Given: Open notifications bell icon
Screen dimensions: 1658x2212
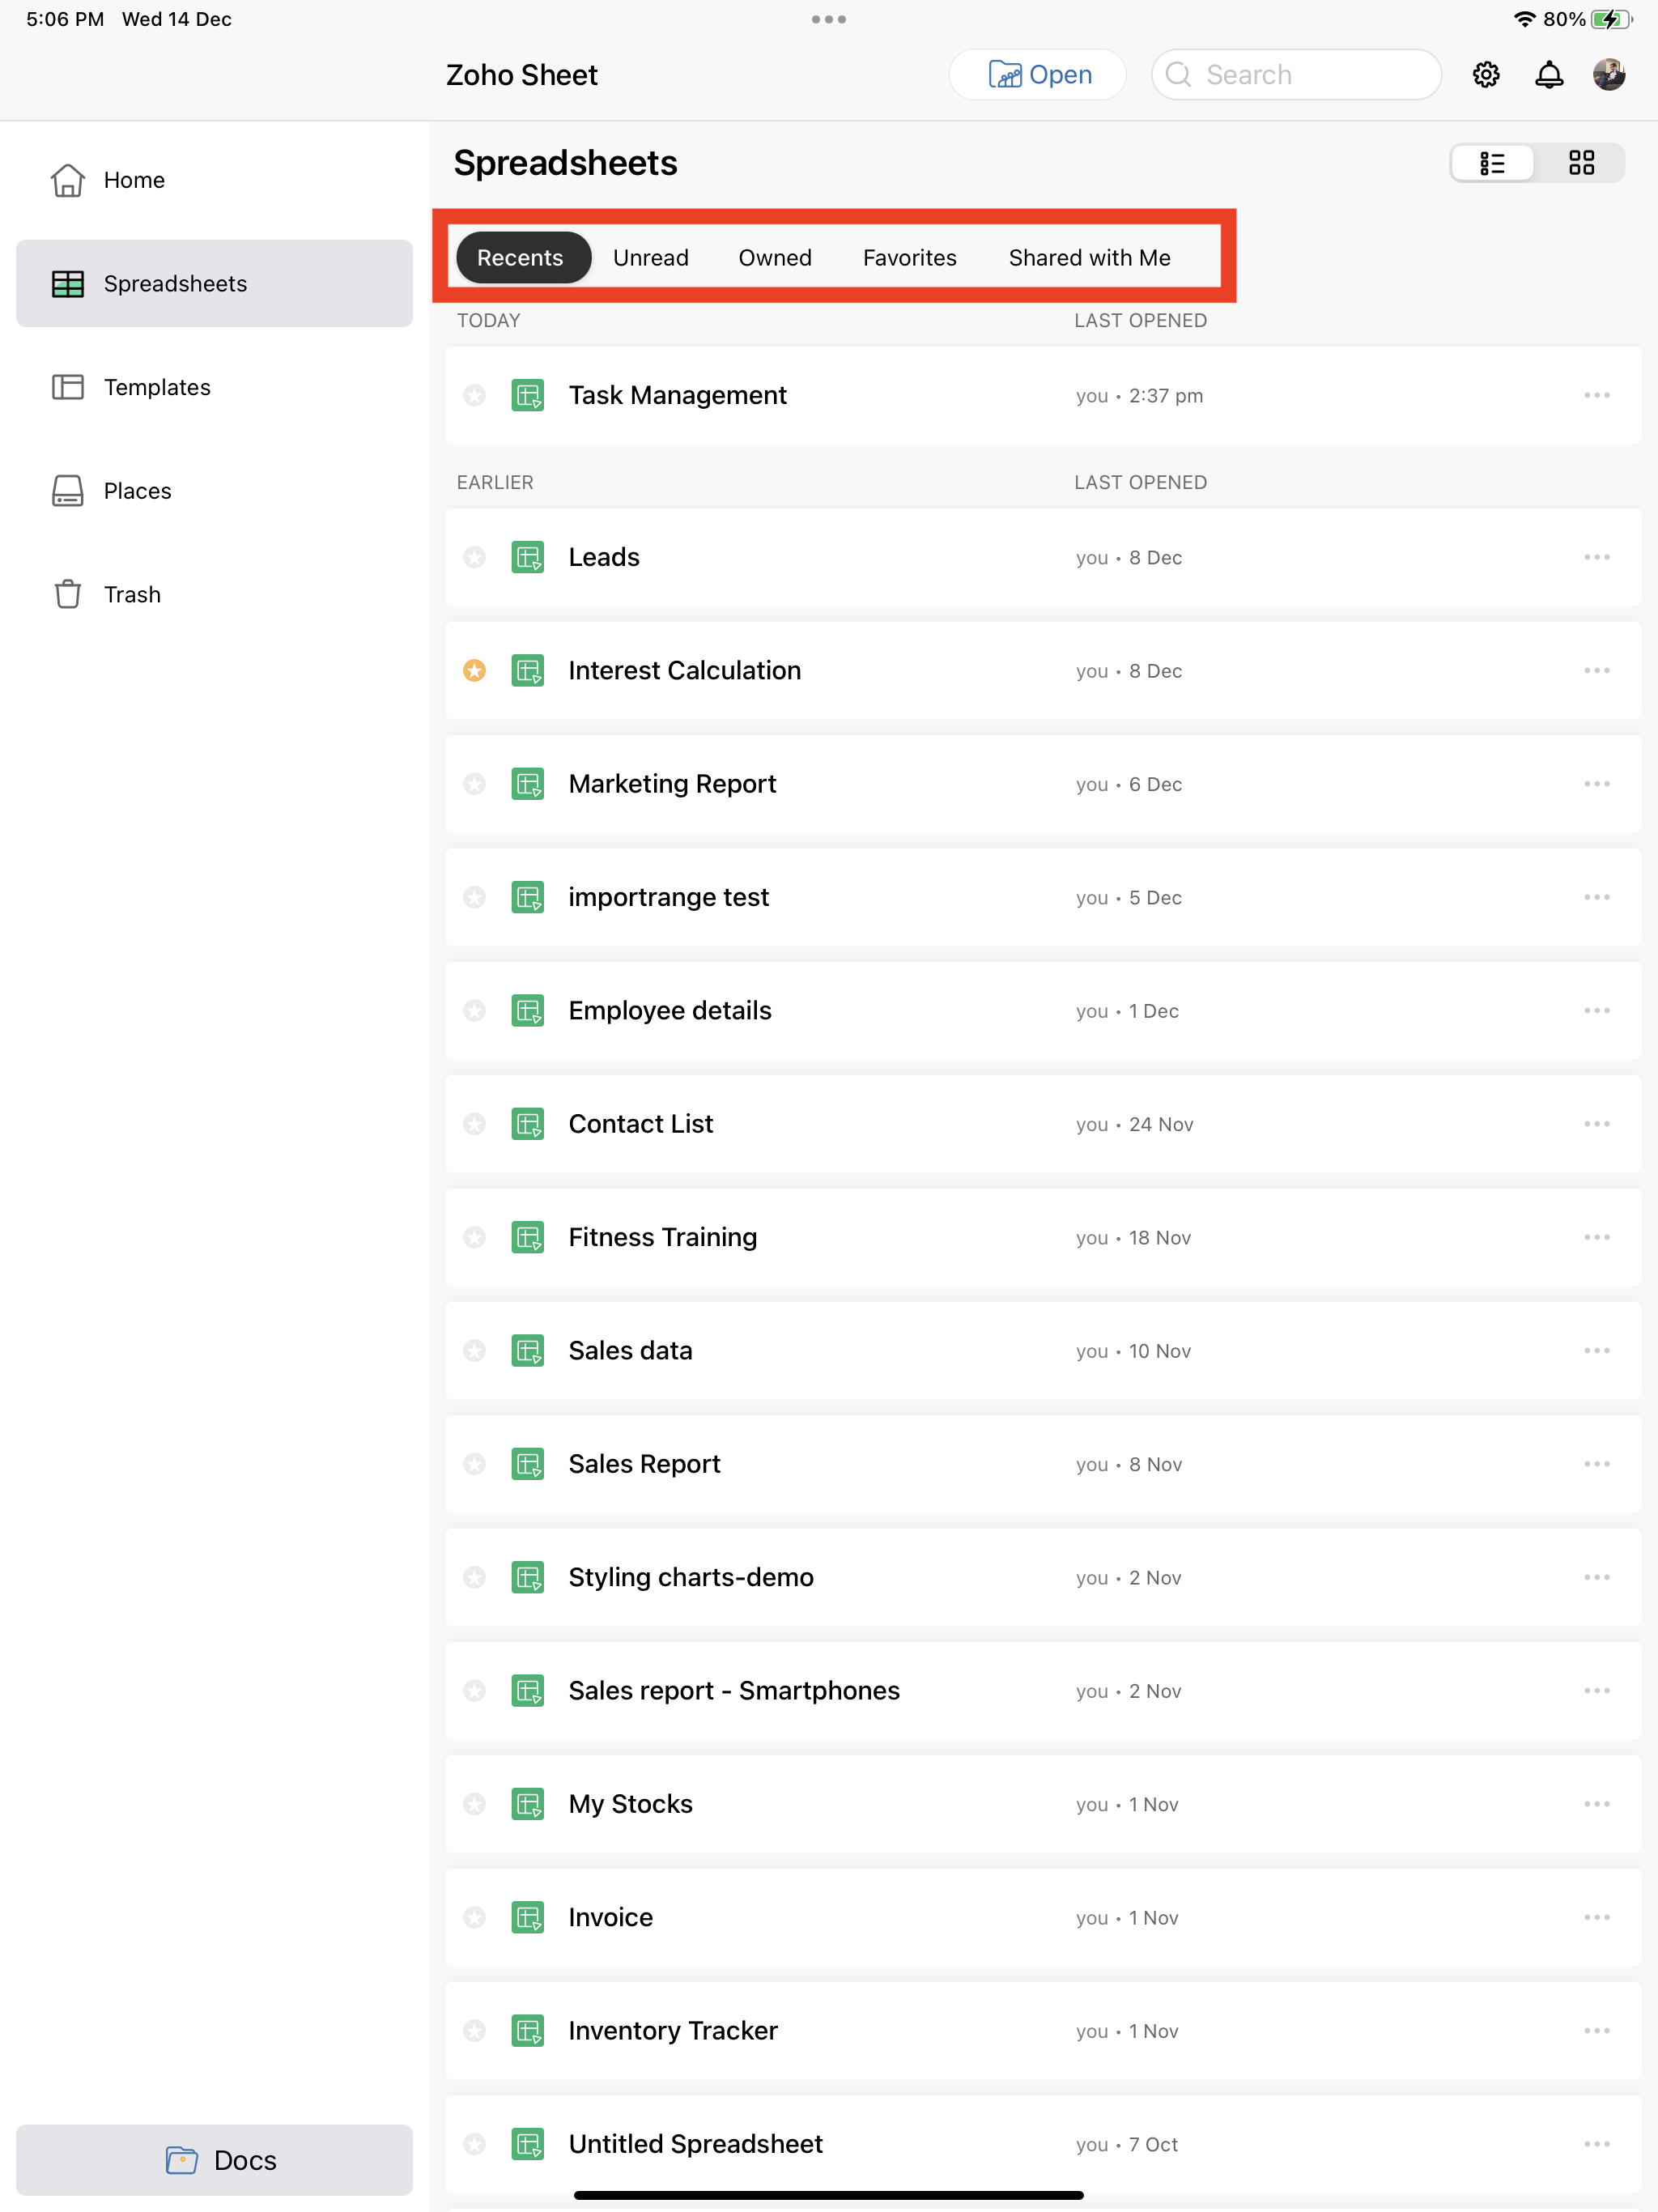Looking at the screenshot, I should (x=1548, y=75).
